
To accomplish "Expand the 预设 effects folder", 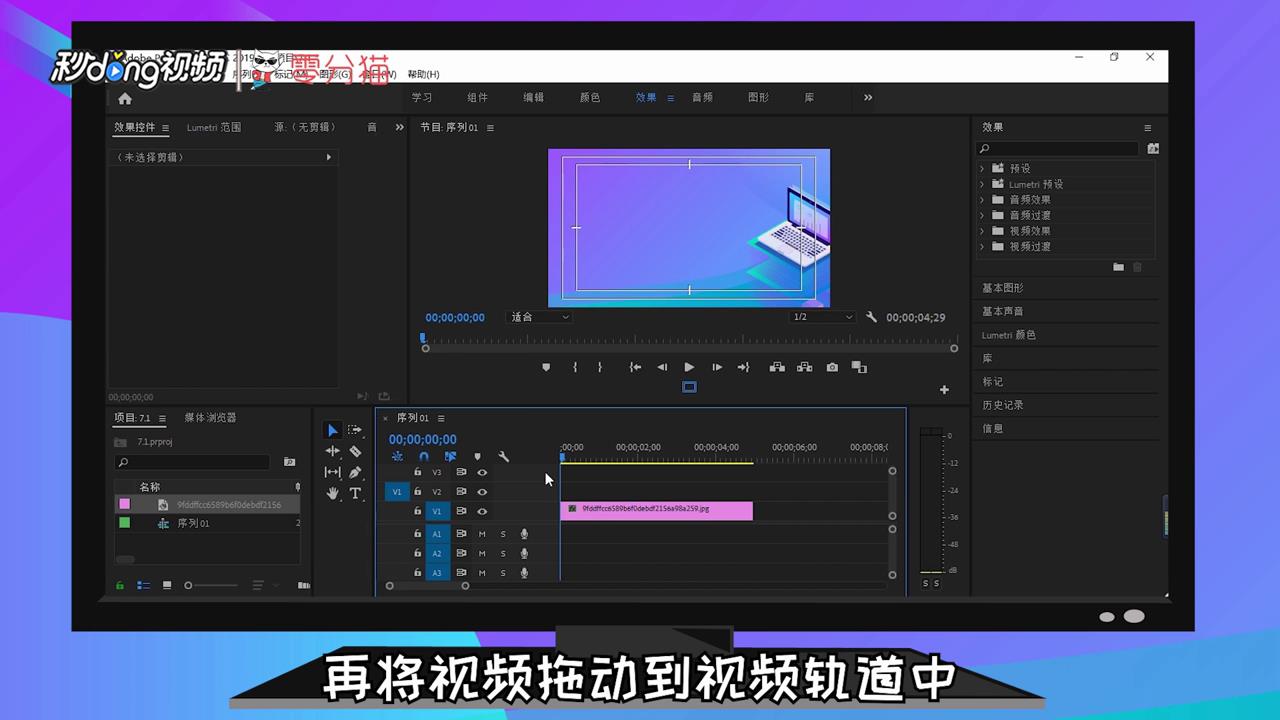I will click(982, 168).
